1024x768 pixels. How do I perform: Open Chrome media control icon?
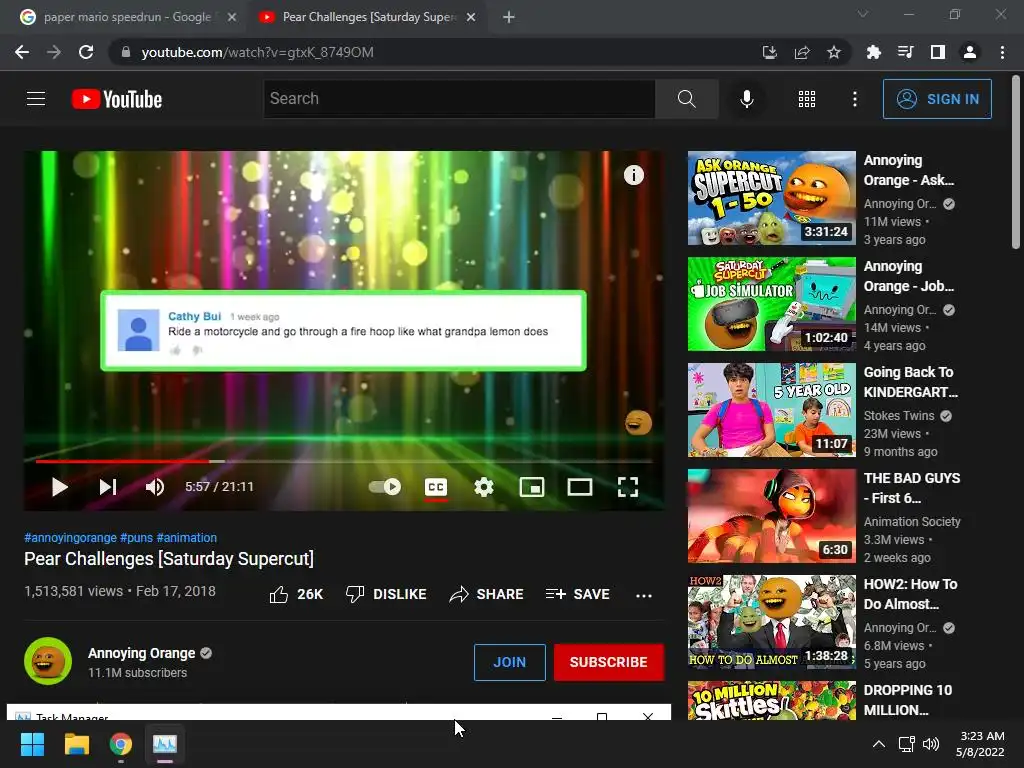(x=906, y=52)
